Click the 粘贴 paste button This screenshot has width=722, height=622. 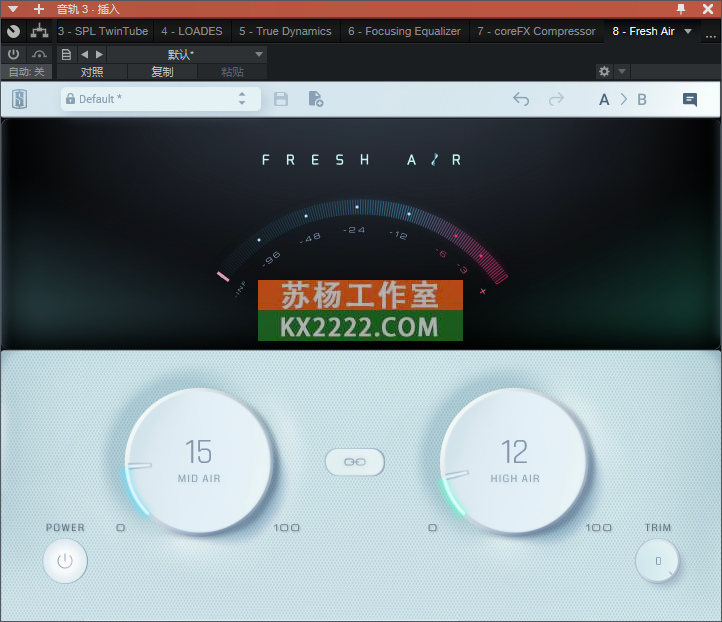click(x=232, y=72)
